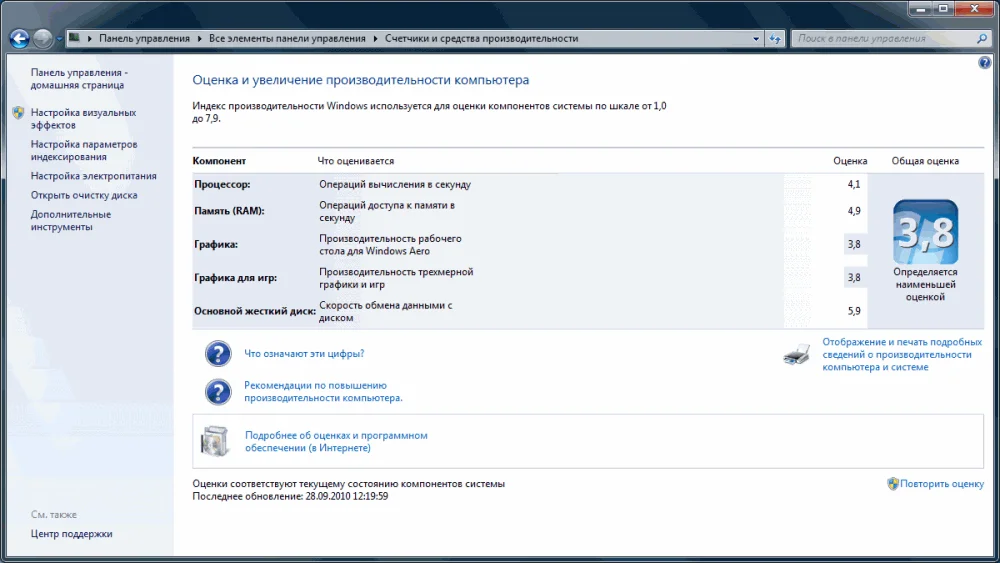Minimize the Control Panel window
This screenshot has height=563, width=1000.
click(920, 9)
